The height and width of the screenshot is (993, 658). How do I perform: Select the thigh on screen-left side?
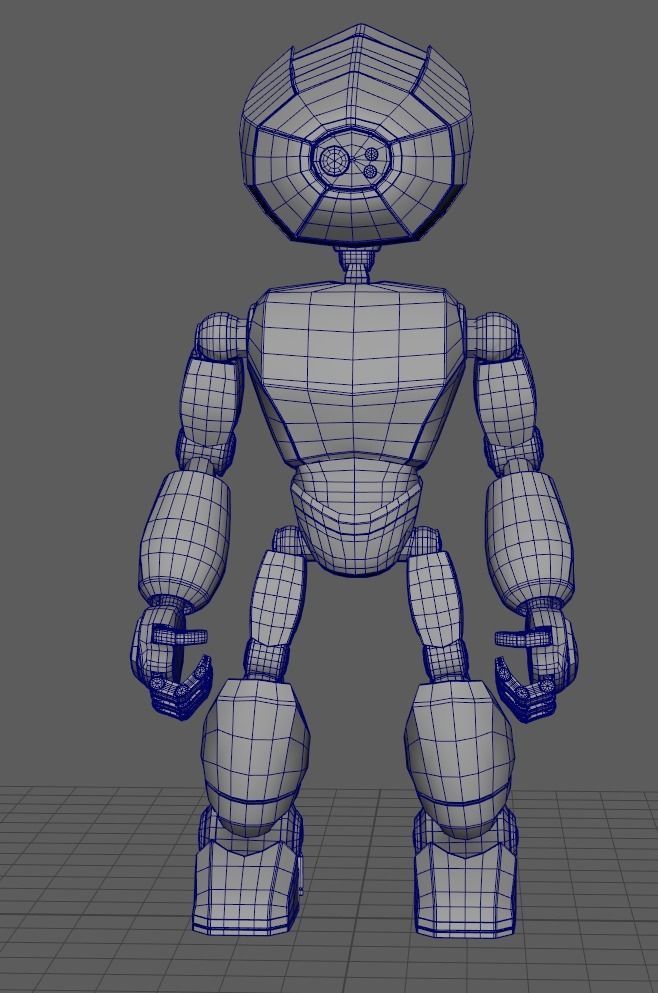pyautogui.click(x=277, y=598)
